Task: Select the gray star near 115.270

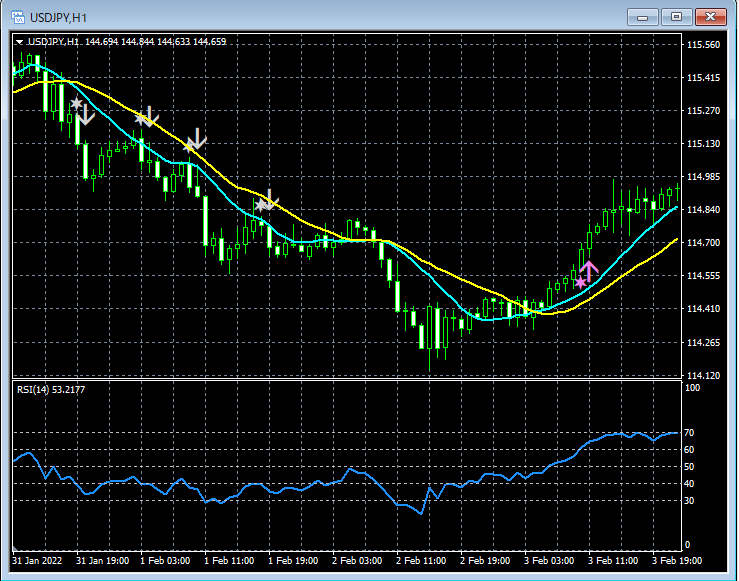Action: click(76, 103)
